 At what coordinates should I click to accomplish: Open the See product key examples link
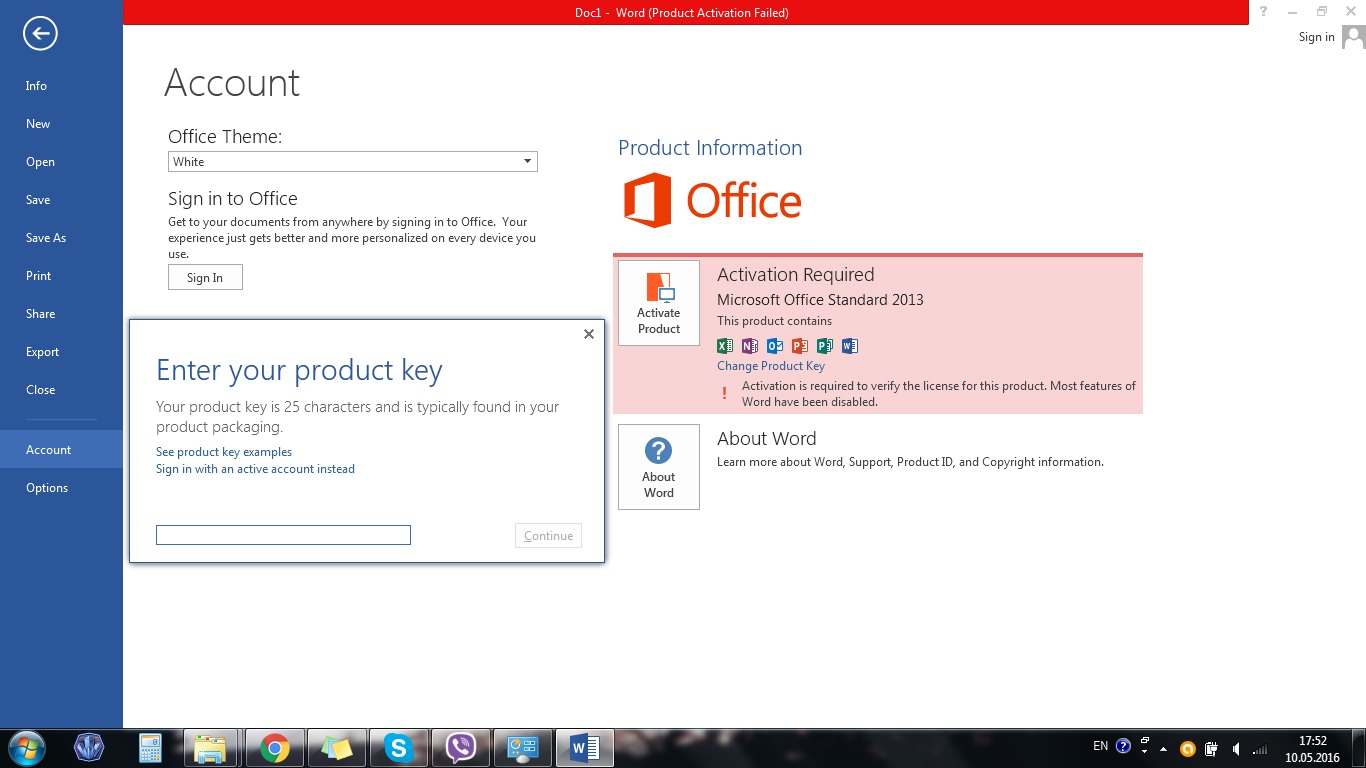[x=224, y=452]
